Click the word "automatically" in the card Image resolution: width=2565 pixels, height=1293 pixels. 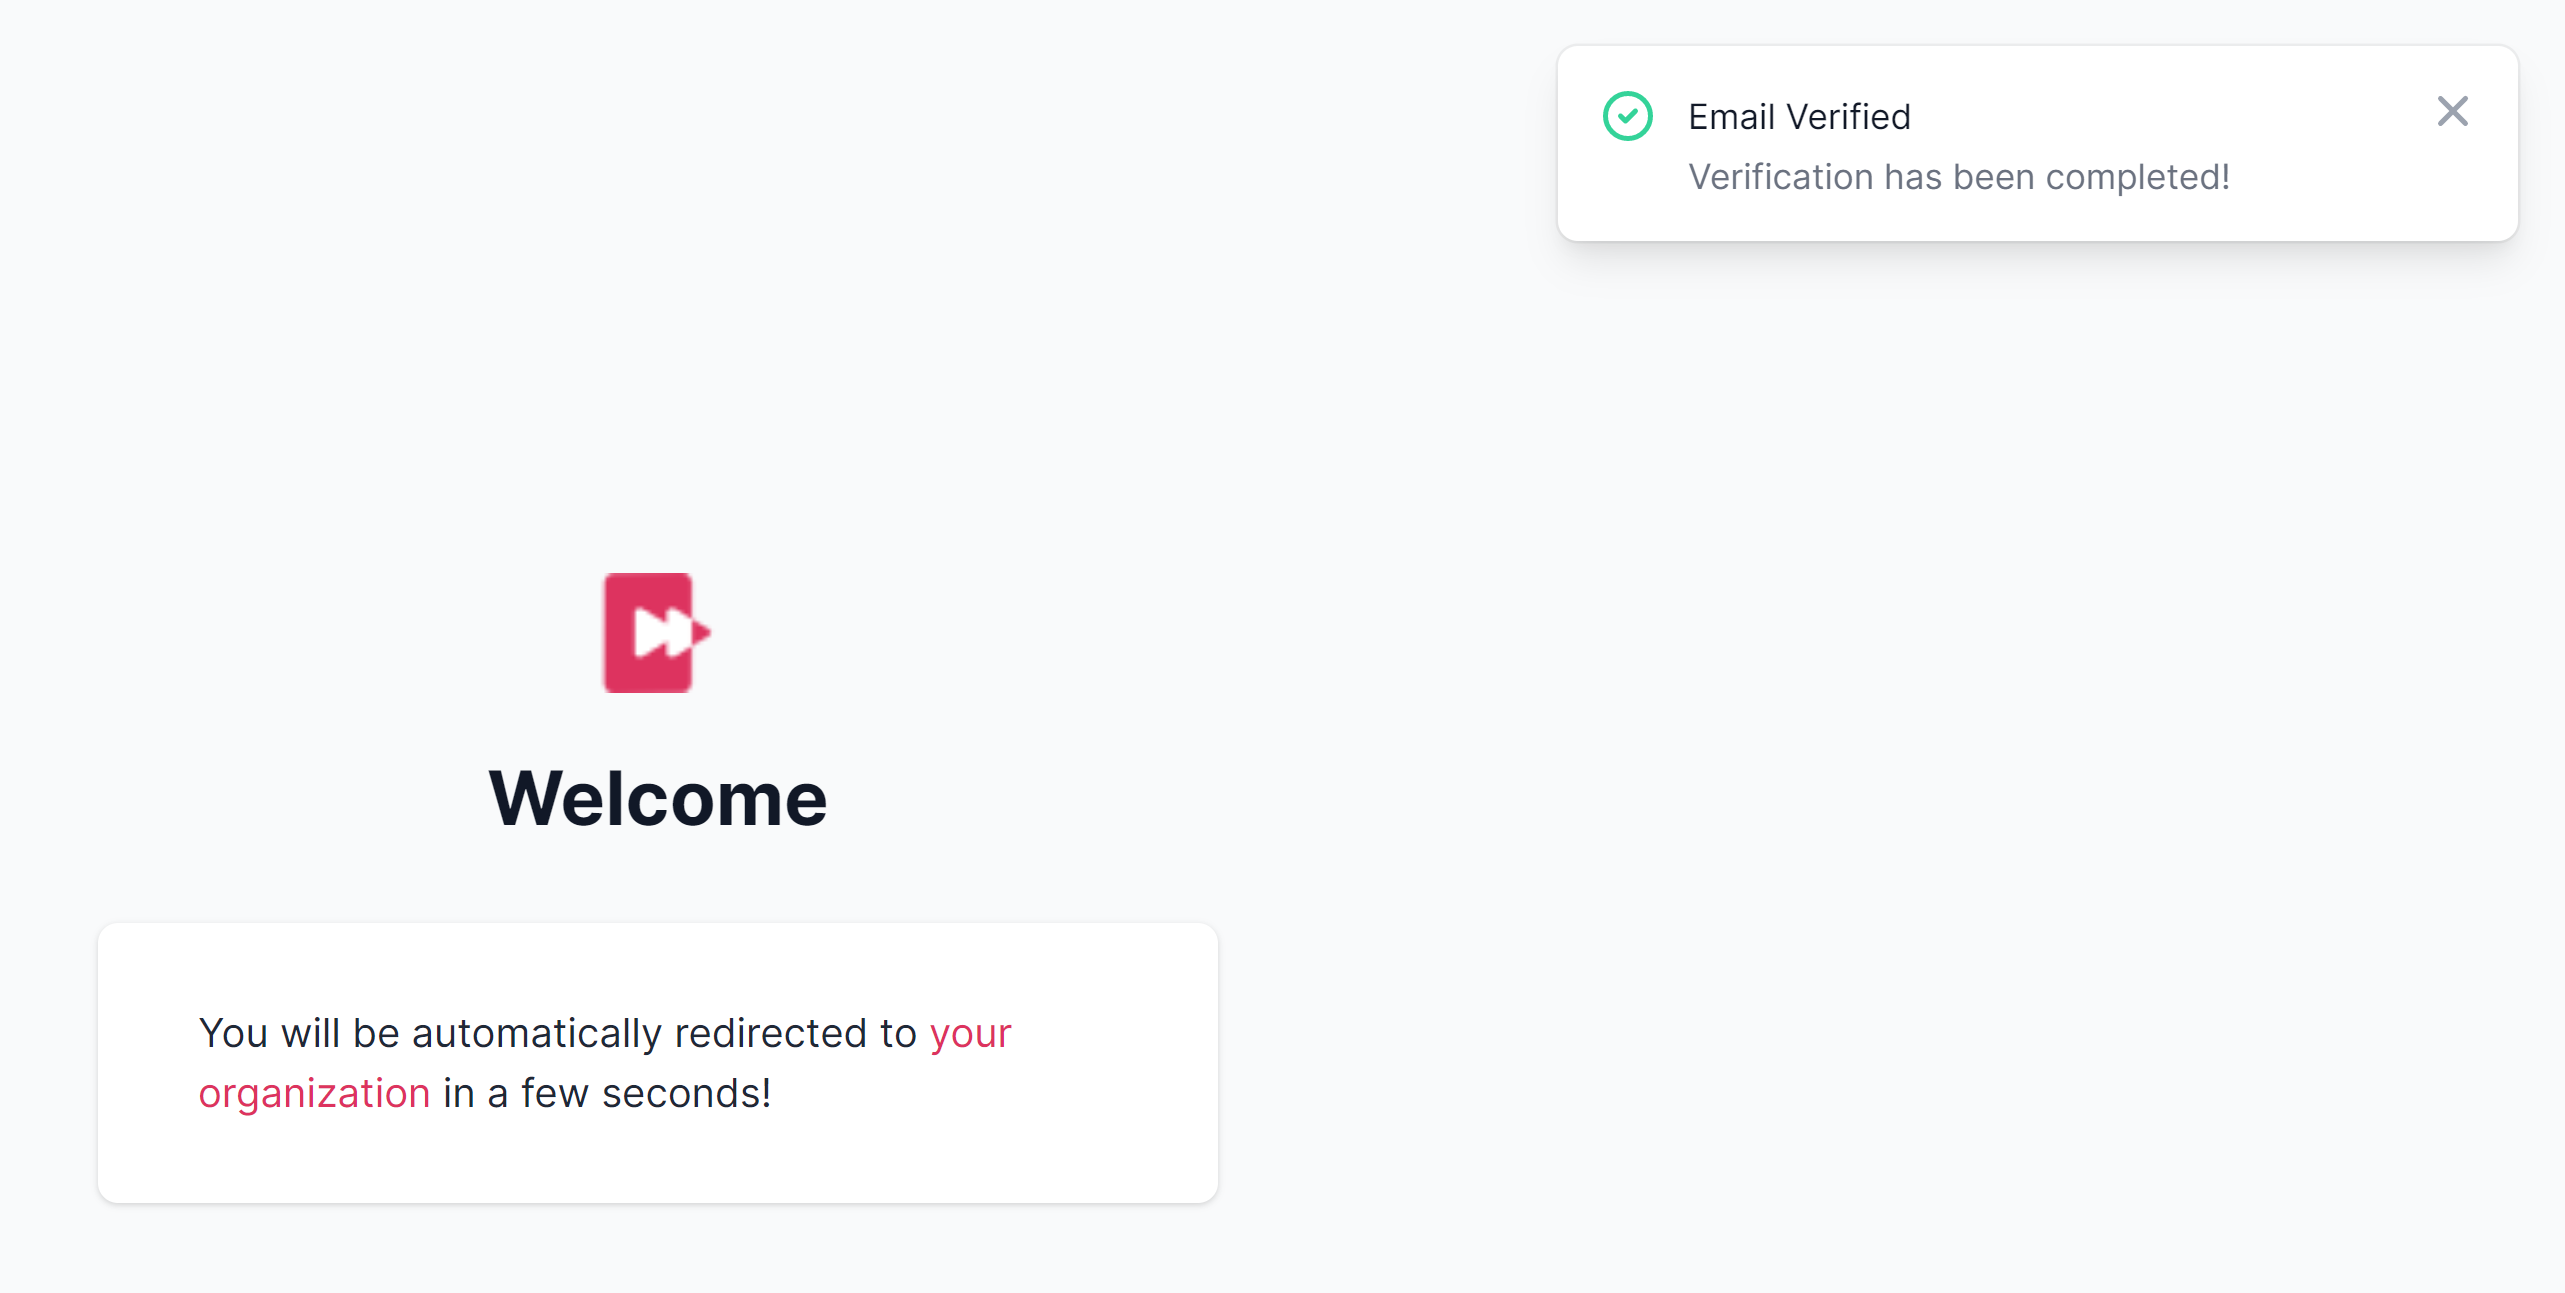click(x=536, y=1034)
